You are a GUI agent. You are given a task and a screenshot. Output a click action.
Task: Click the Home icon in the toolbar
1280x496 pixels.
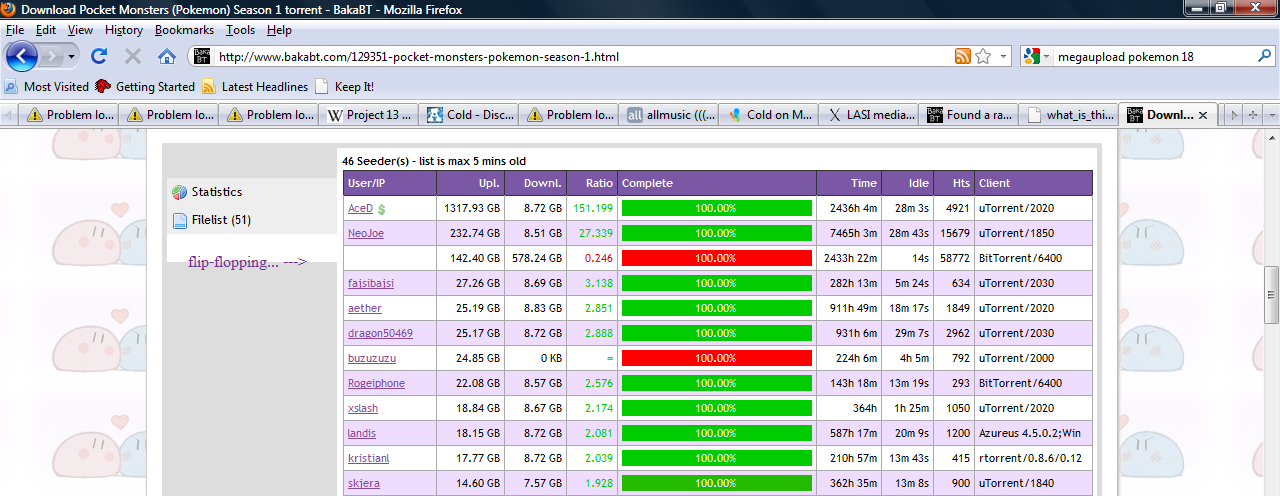tap(167, 57)
